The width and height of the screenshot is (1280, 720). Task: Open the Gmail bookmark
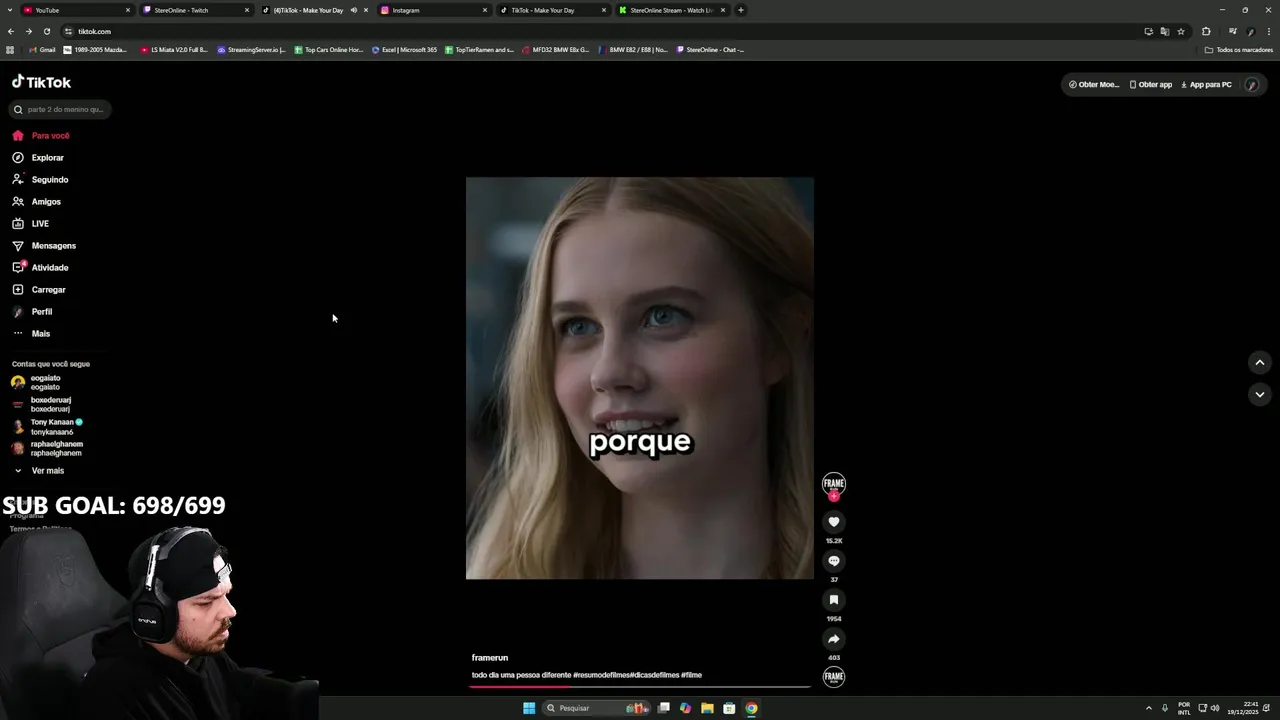42,50
